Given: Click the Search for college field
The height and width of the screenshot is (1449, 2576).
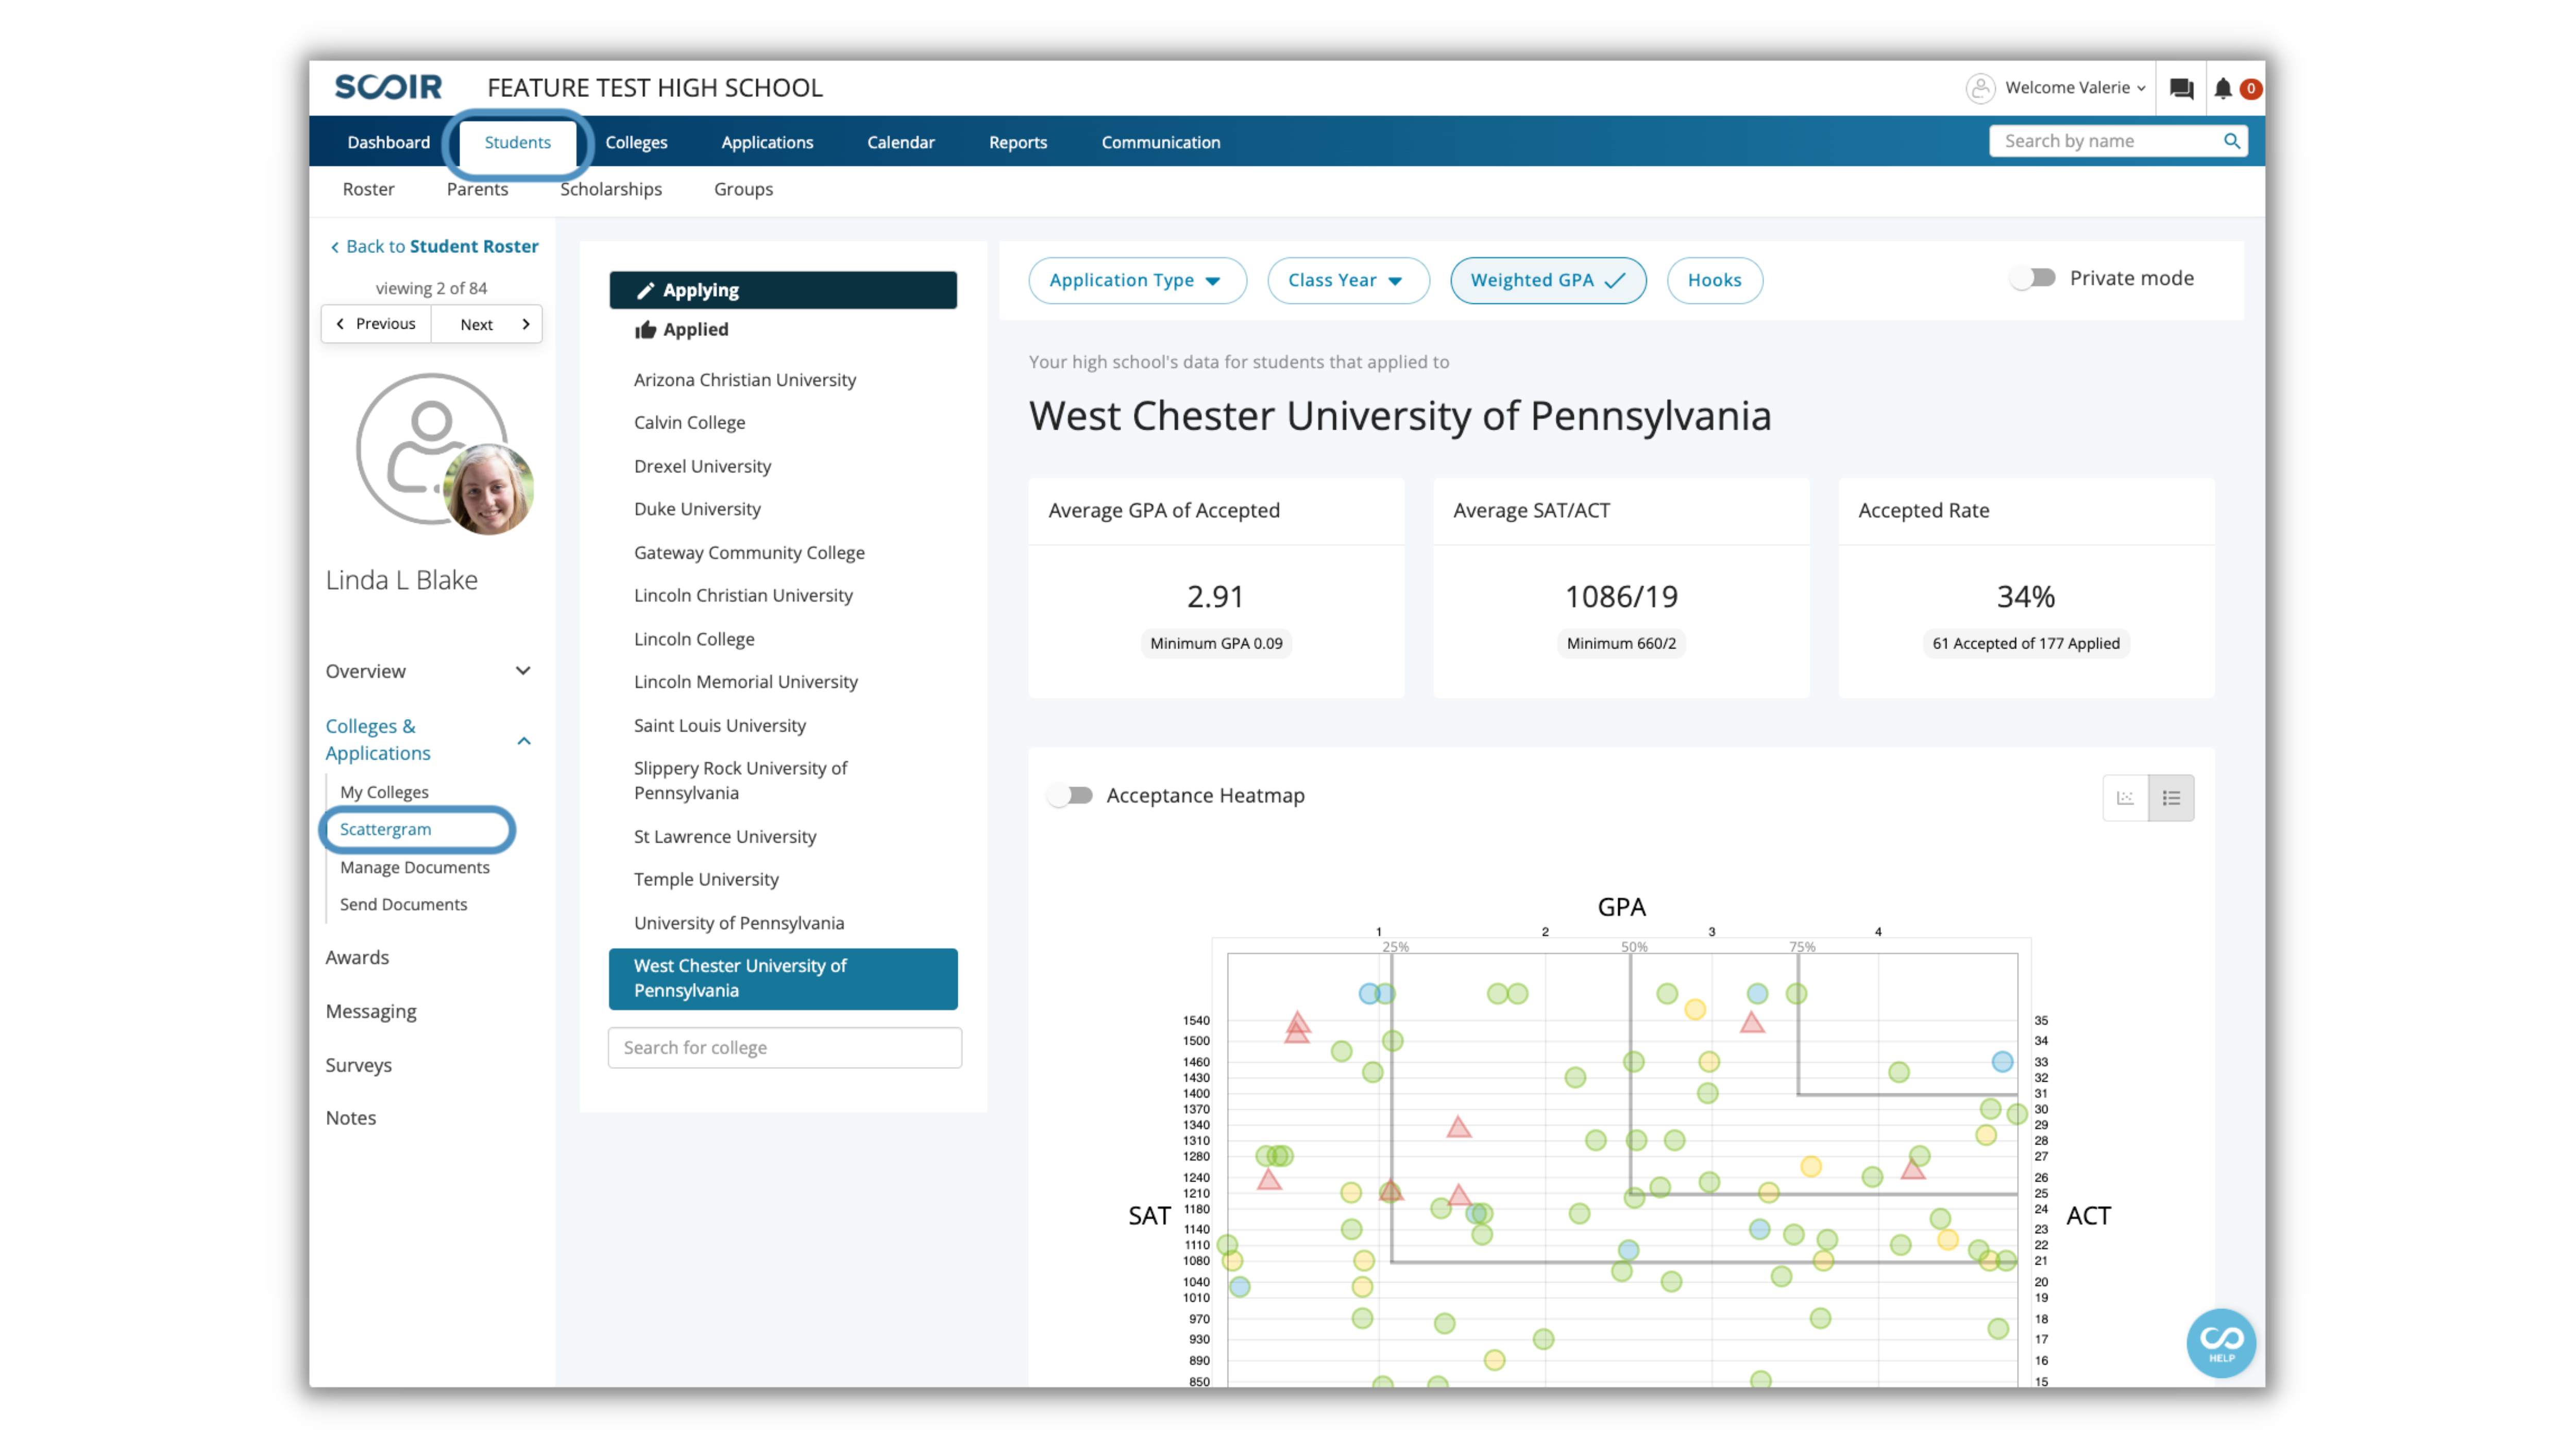Looking at the screenshot, I should pyautogui.click(x=785, y=1047).
